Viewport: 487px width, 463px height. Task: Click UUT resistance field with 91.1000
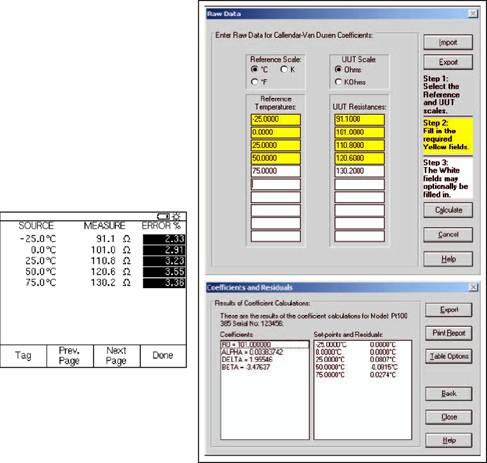pyautogui.click(x=359, y=119)
